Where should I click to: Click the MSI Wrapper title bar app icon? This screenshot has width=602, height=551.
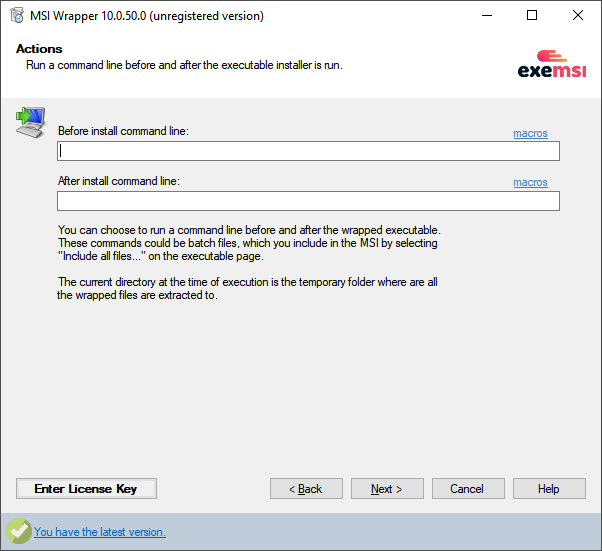(17, 16)
